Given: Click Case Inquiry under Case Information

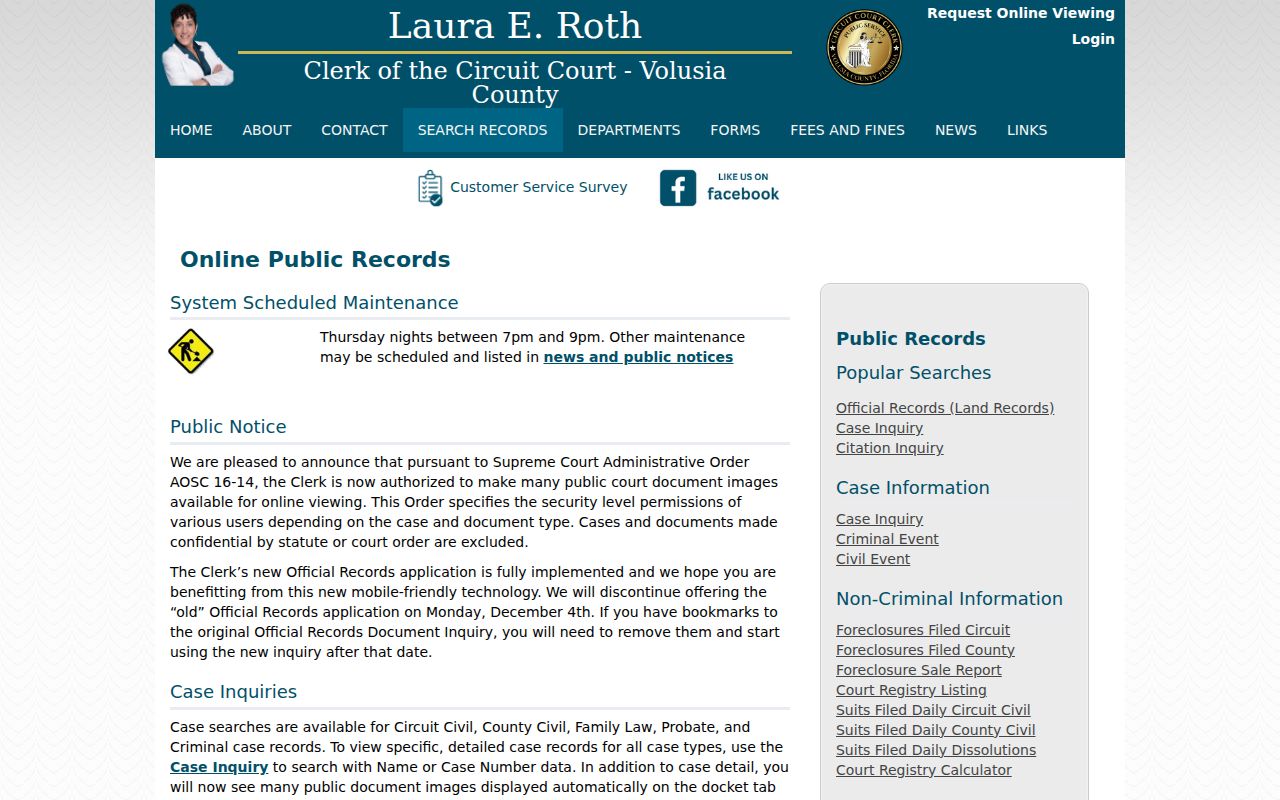Looking at the screenshot, I should coord(880,519).
